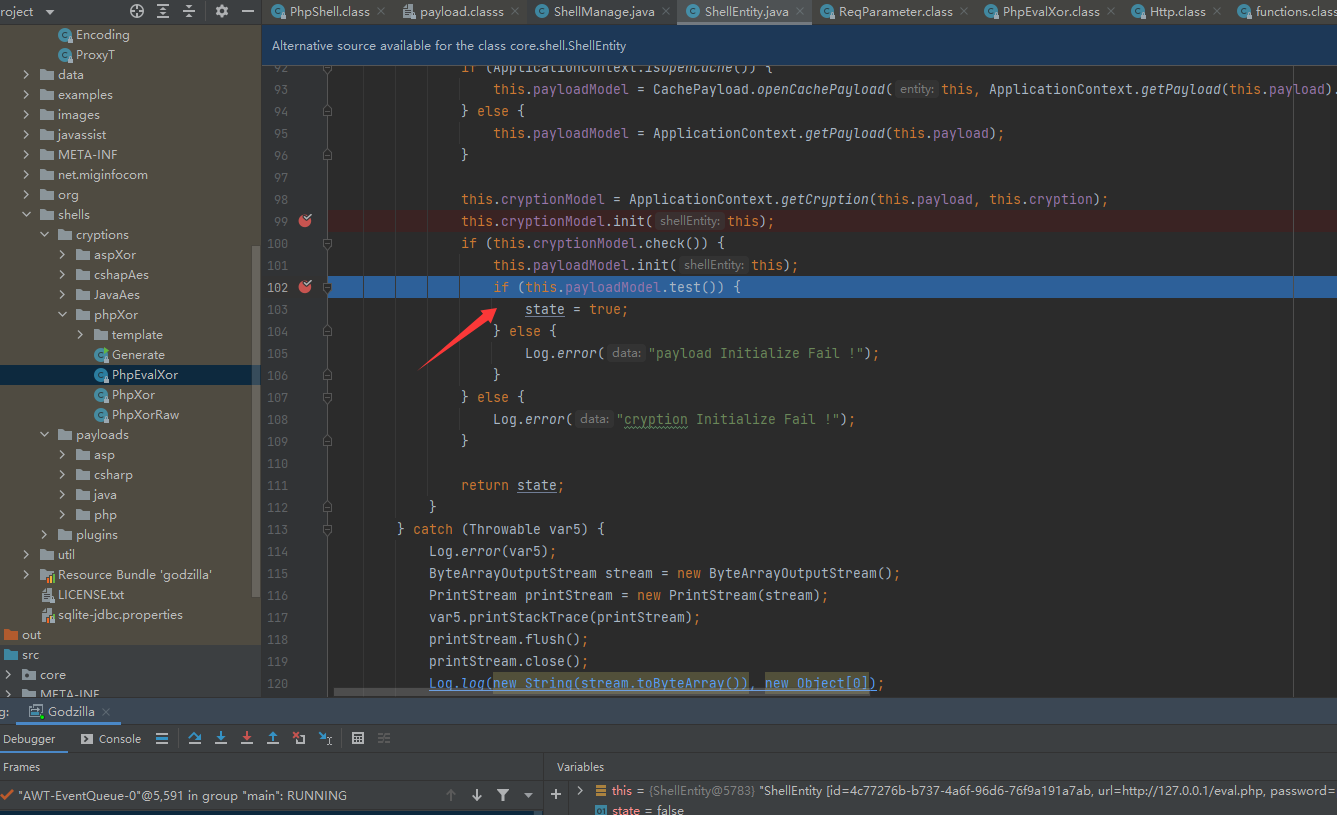
Task: Click the red Force Step Into icon
Action: coord(247,739)
